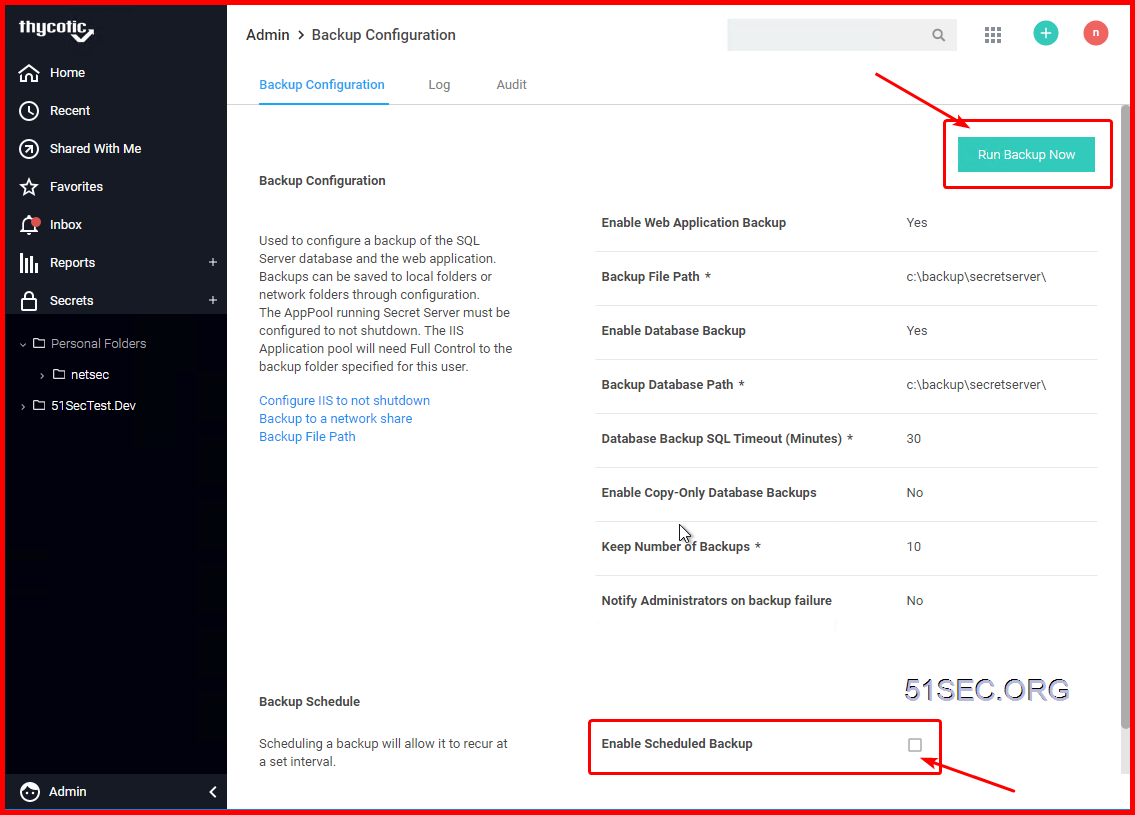
Task: Expand the Secrets plus sign
Action: 213,300
